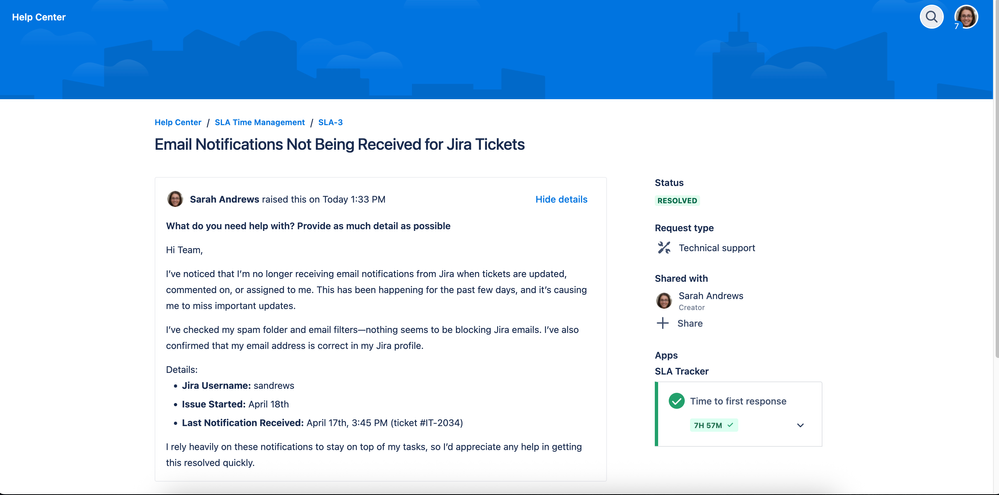Click the ticket title heading

(x=340, y=145)
